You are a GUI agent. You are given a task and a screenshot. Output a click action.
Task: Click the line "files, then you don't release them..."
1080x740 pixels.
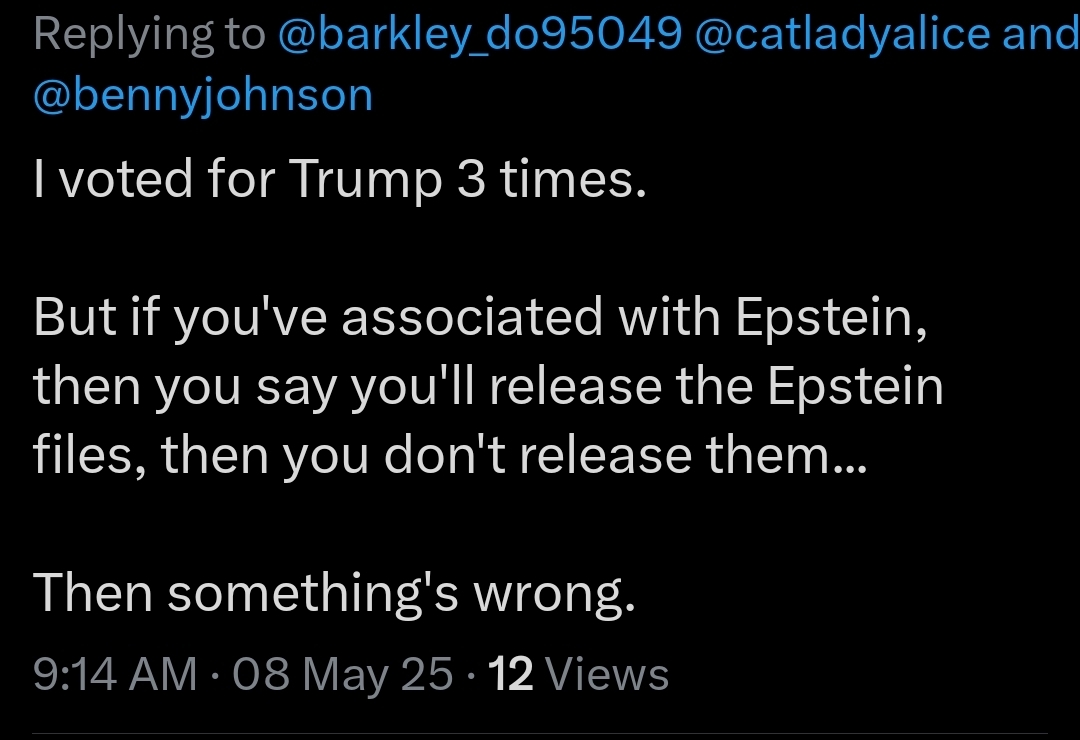click(450, 455)
